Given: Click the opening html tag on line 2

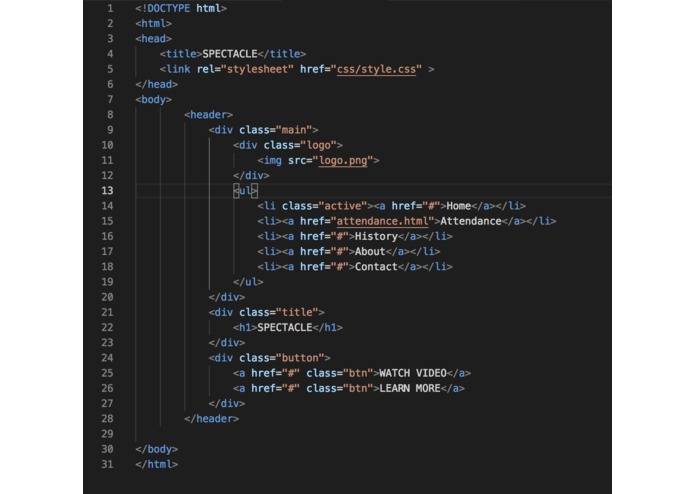Looking at the screenshot, I should click(153, 23).
